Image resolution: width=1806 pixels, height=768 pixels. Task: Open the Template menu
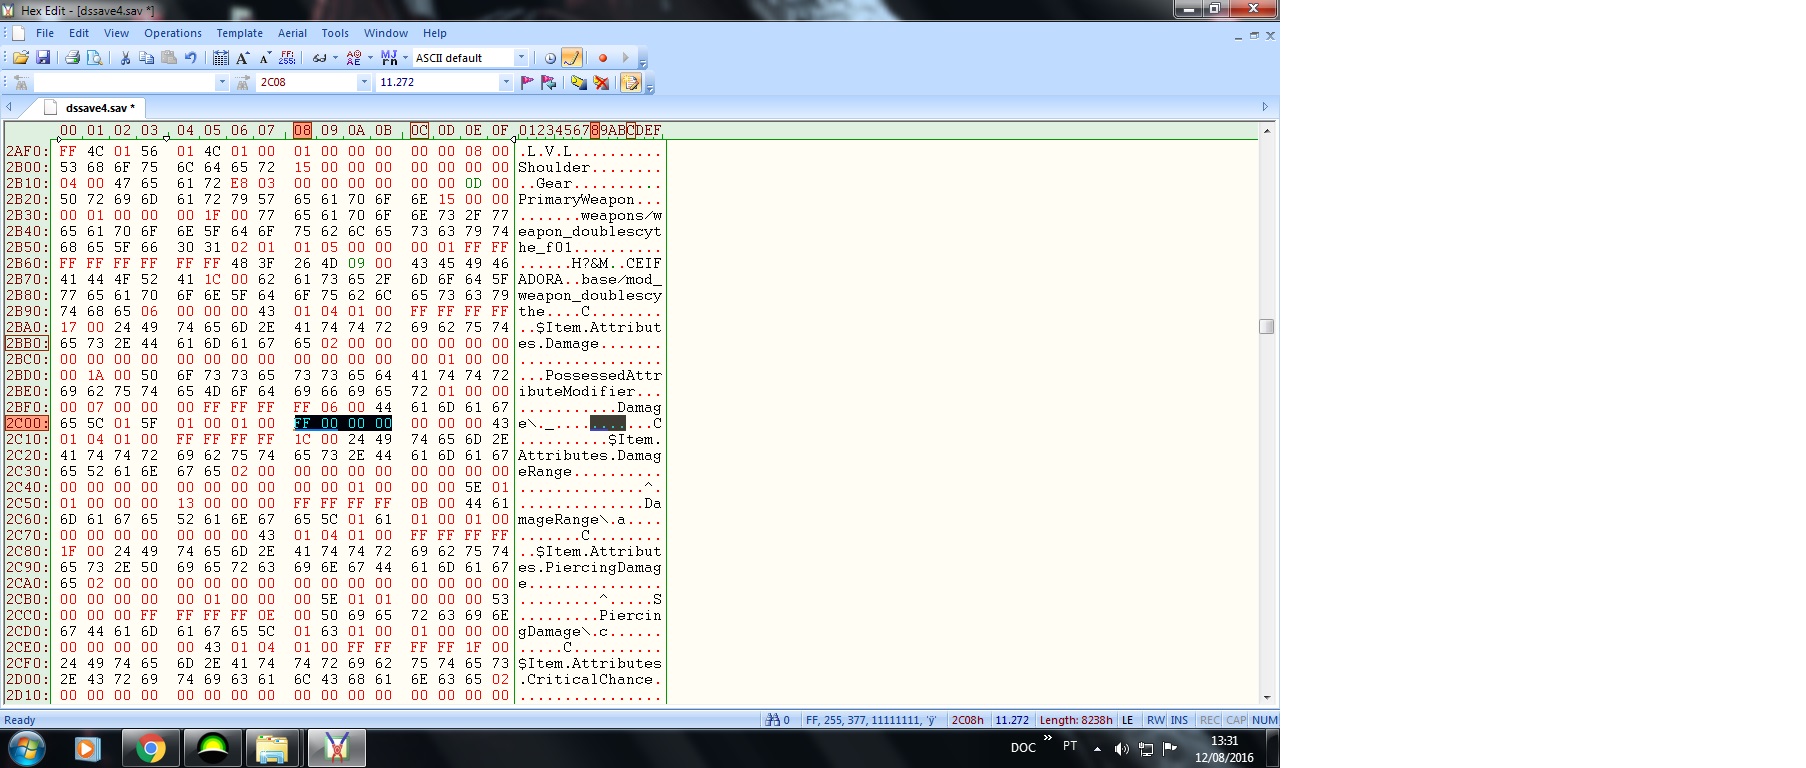(239, 33)
